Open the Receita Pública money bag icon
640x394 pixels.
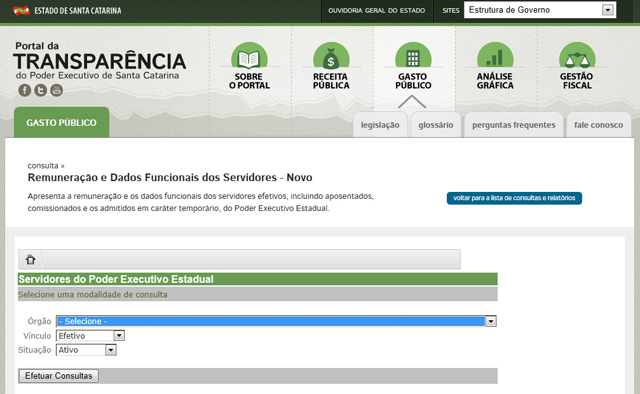(x=331, y=56)
